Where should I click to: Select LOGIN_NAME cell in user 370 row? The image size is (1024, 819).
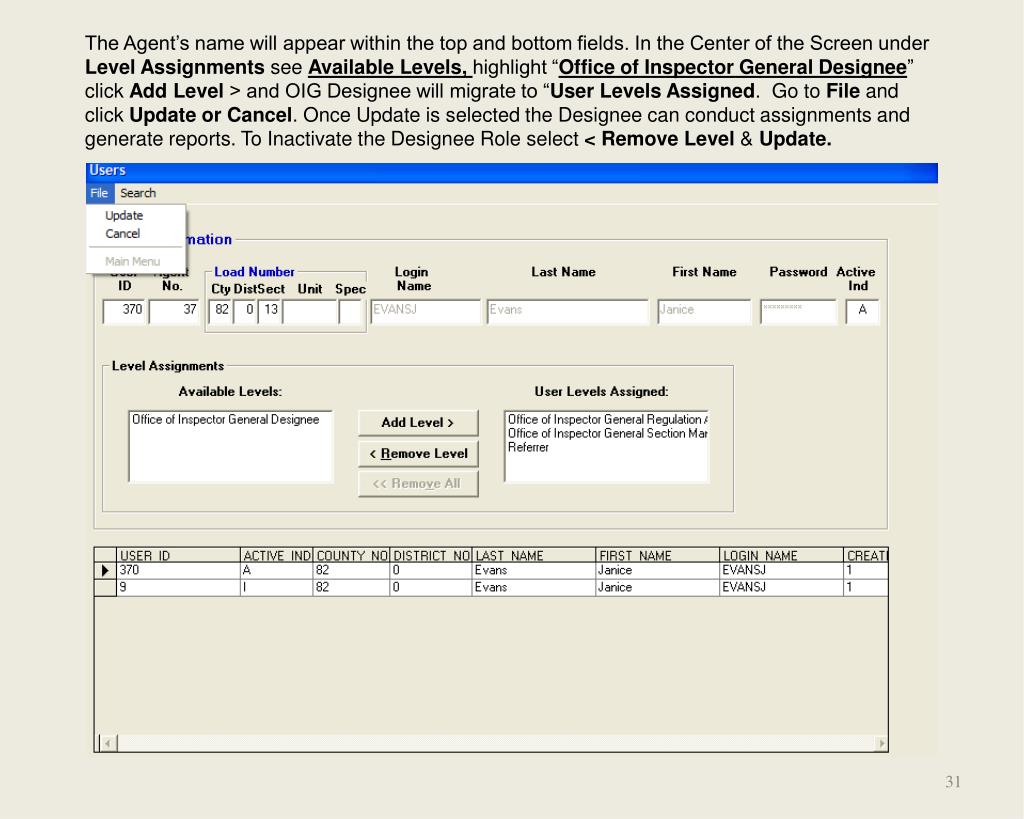pyautogui.click(x=781, y=570)
